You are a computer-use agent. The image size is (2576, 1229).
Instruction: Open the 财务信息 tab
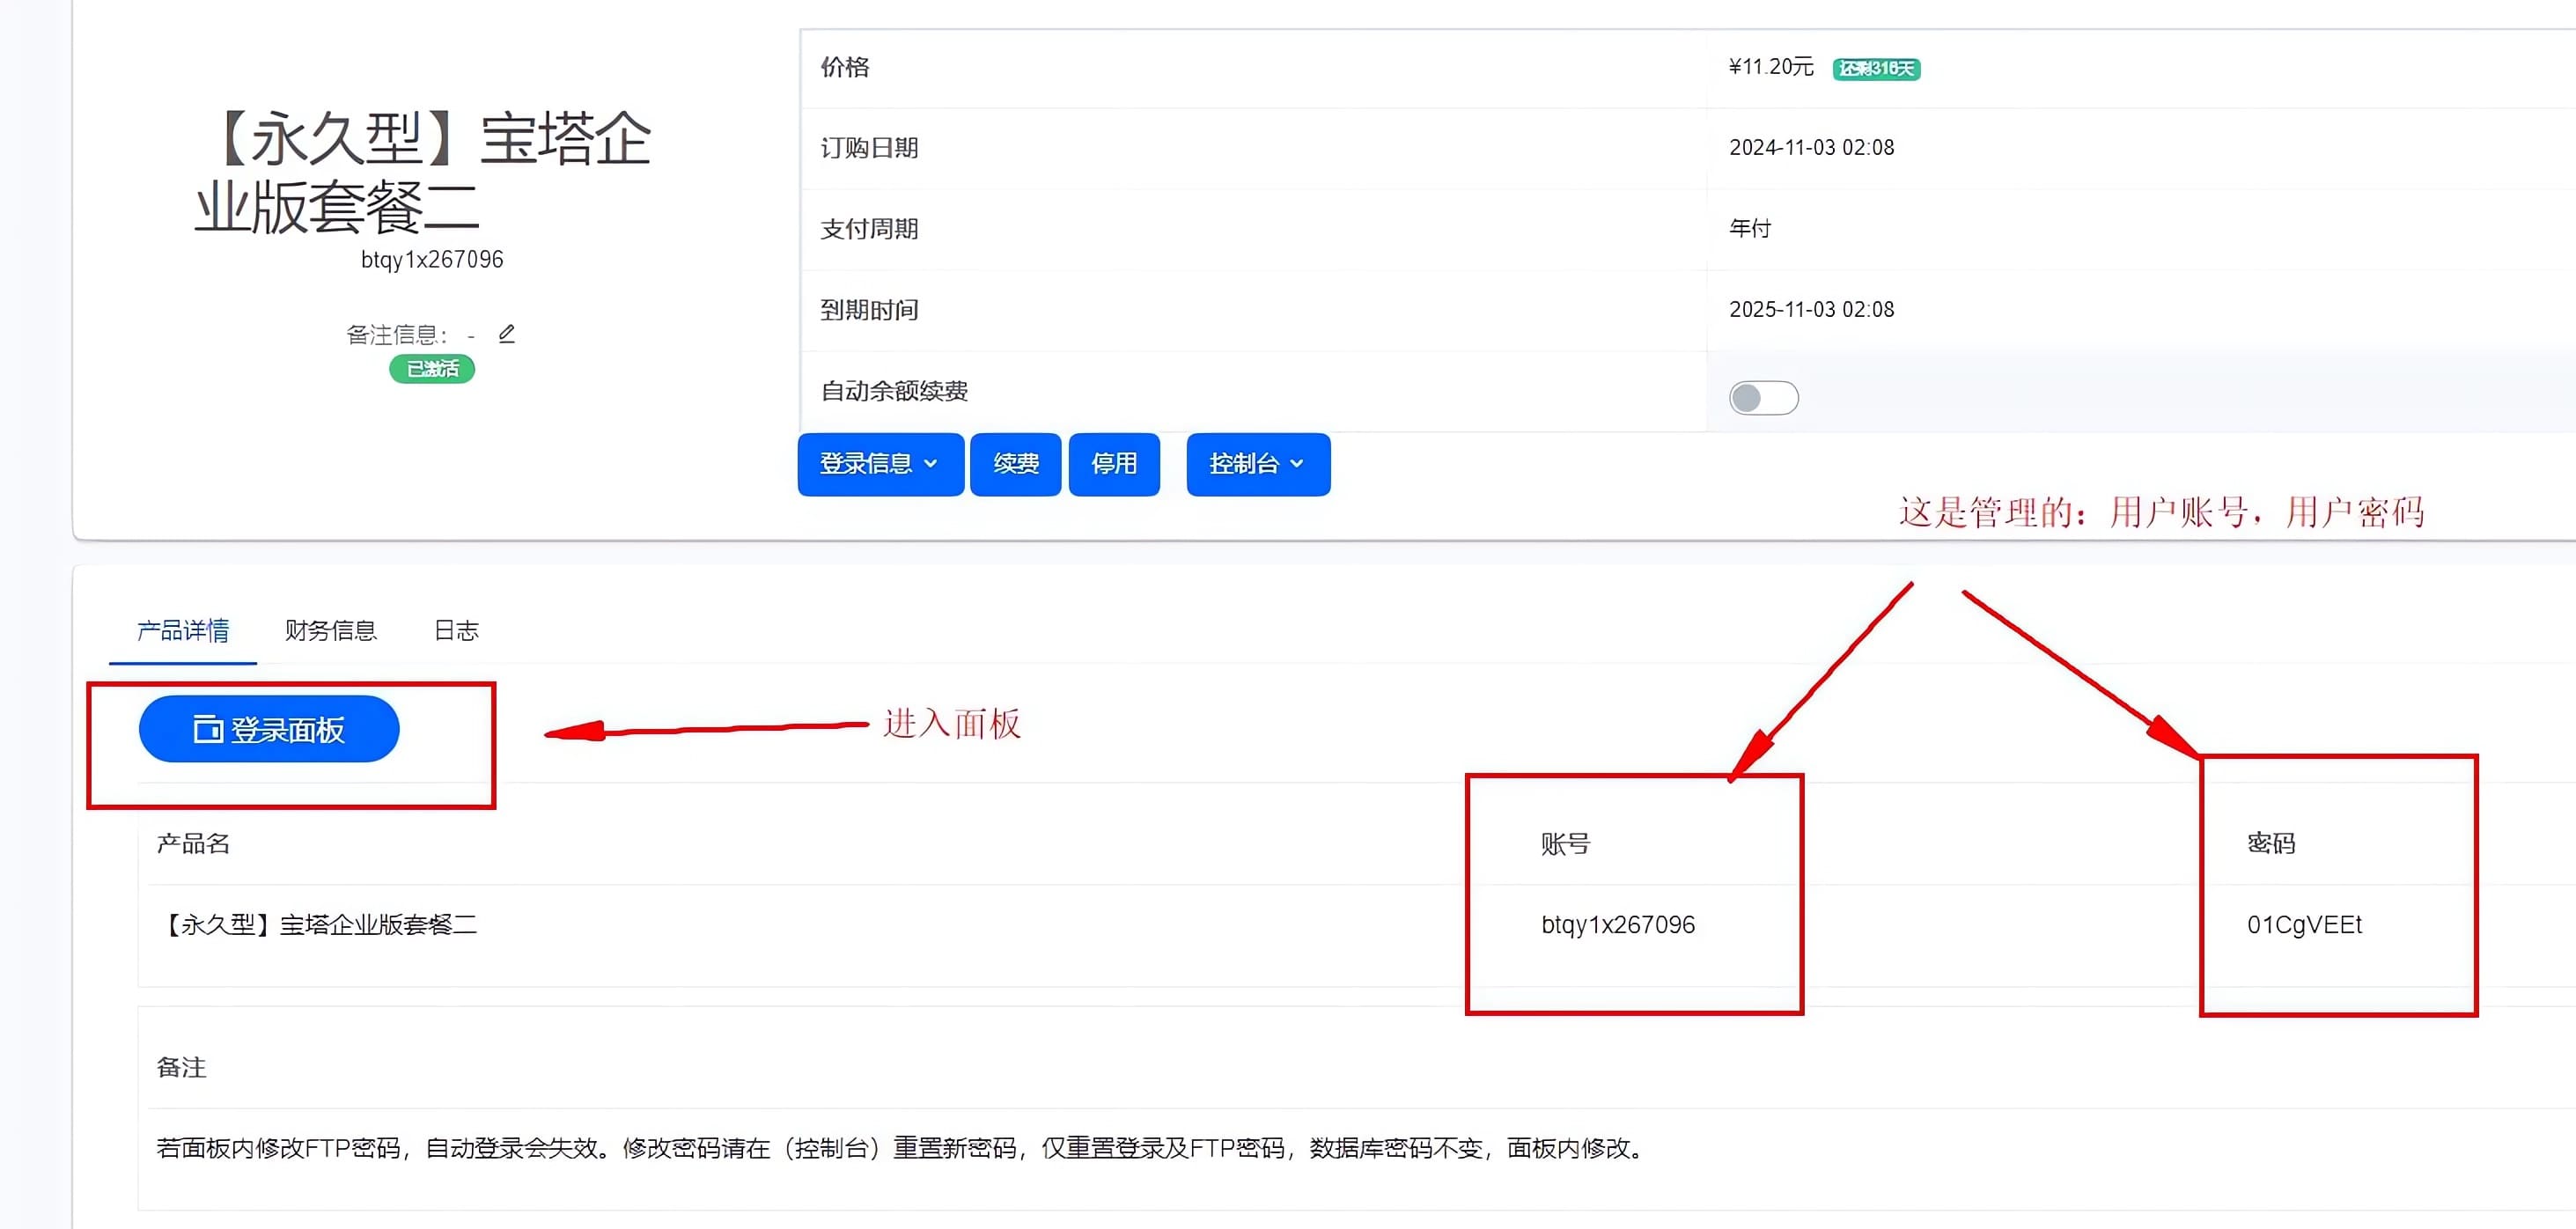pyautogui.click(x=330, y=630)
